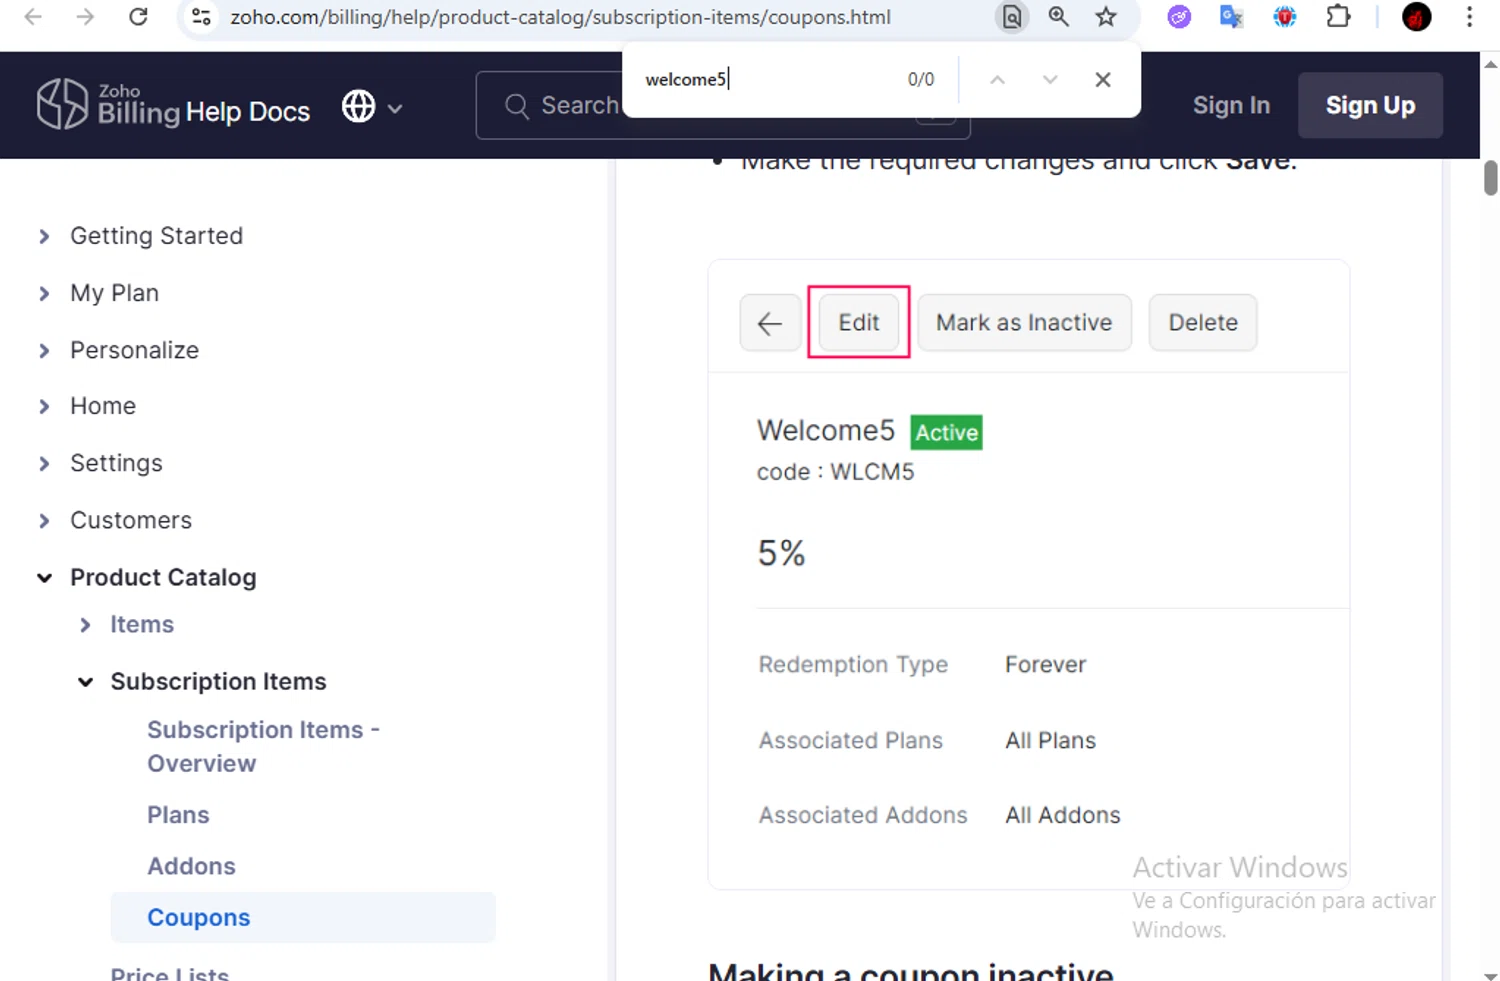
Task: Go back with the browser back arrow
Action: 33,17
